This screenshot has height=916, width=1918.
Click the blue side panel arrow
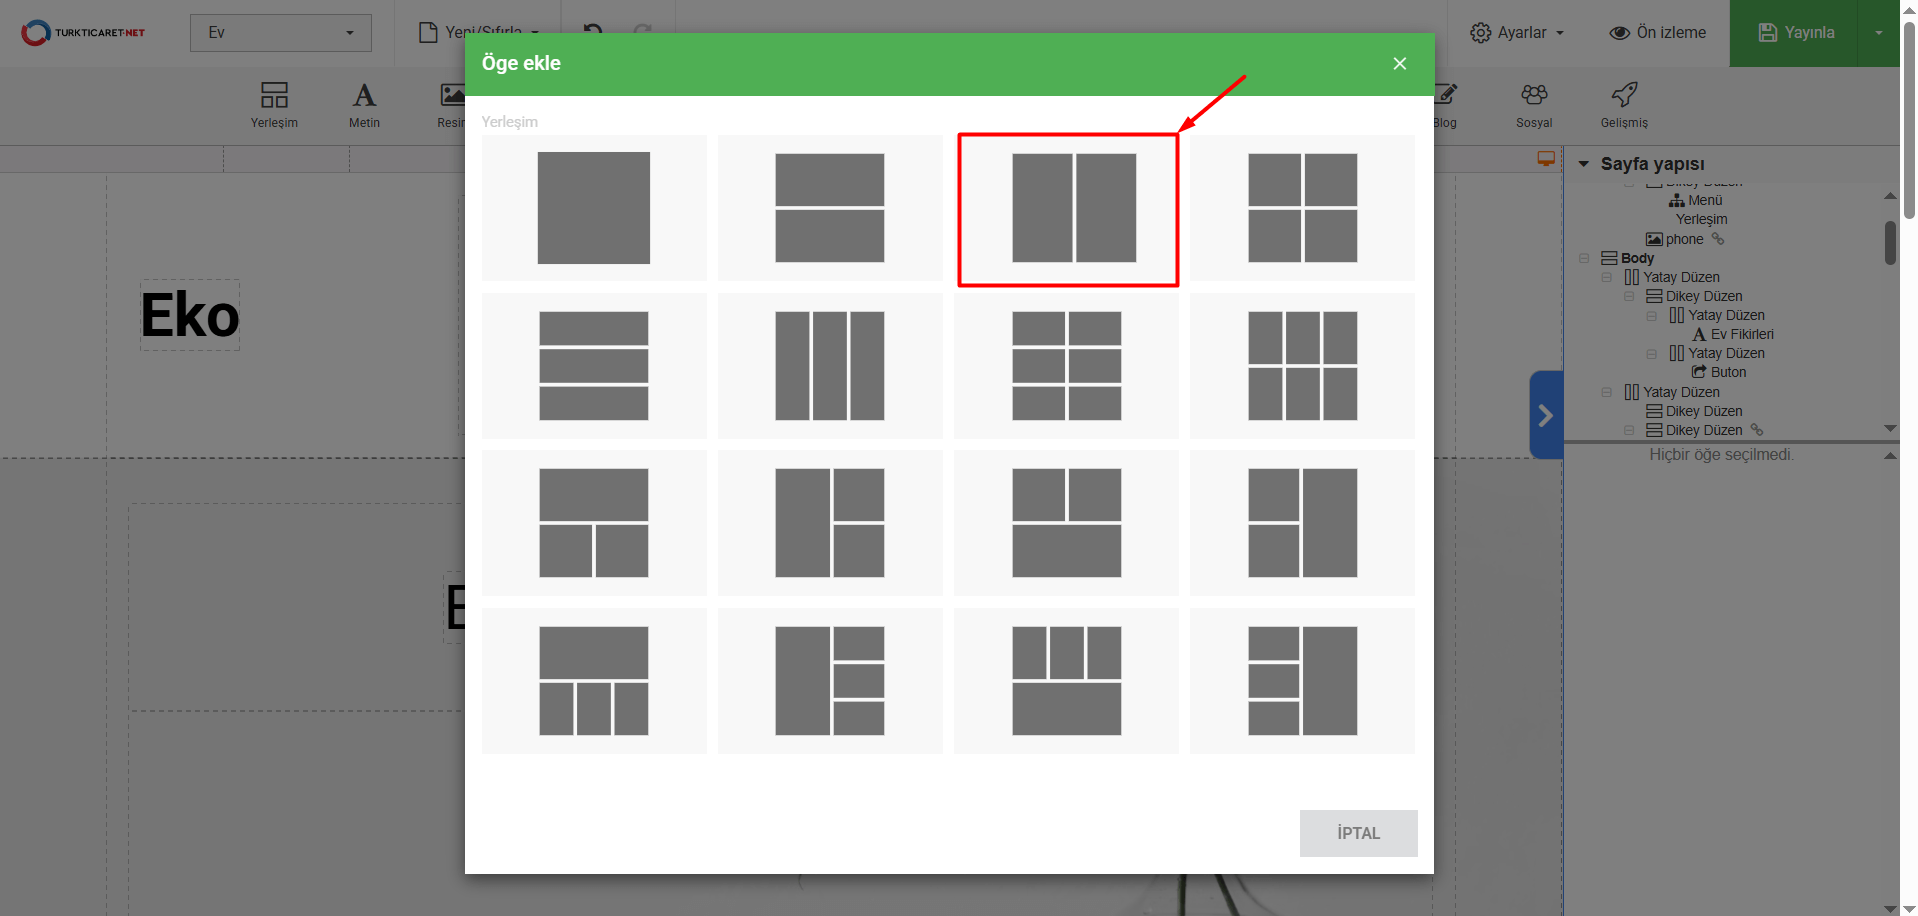tap(1545, 415)
